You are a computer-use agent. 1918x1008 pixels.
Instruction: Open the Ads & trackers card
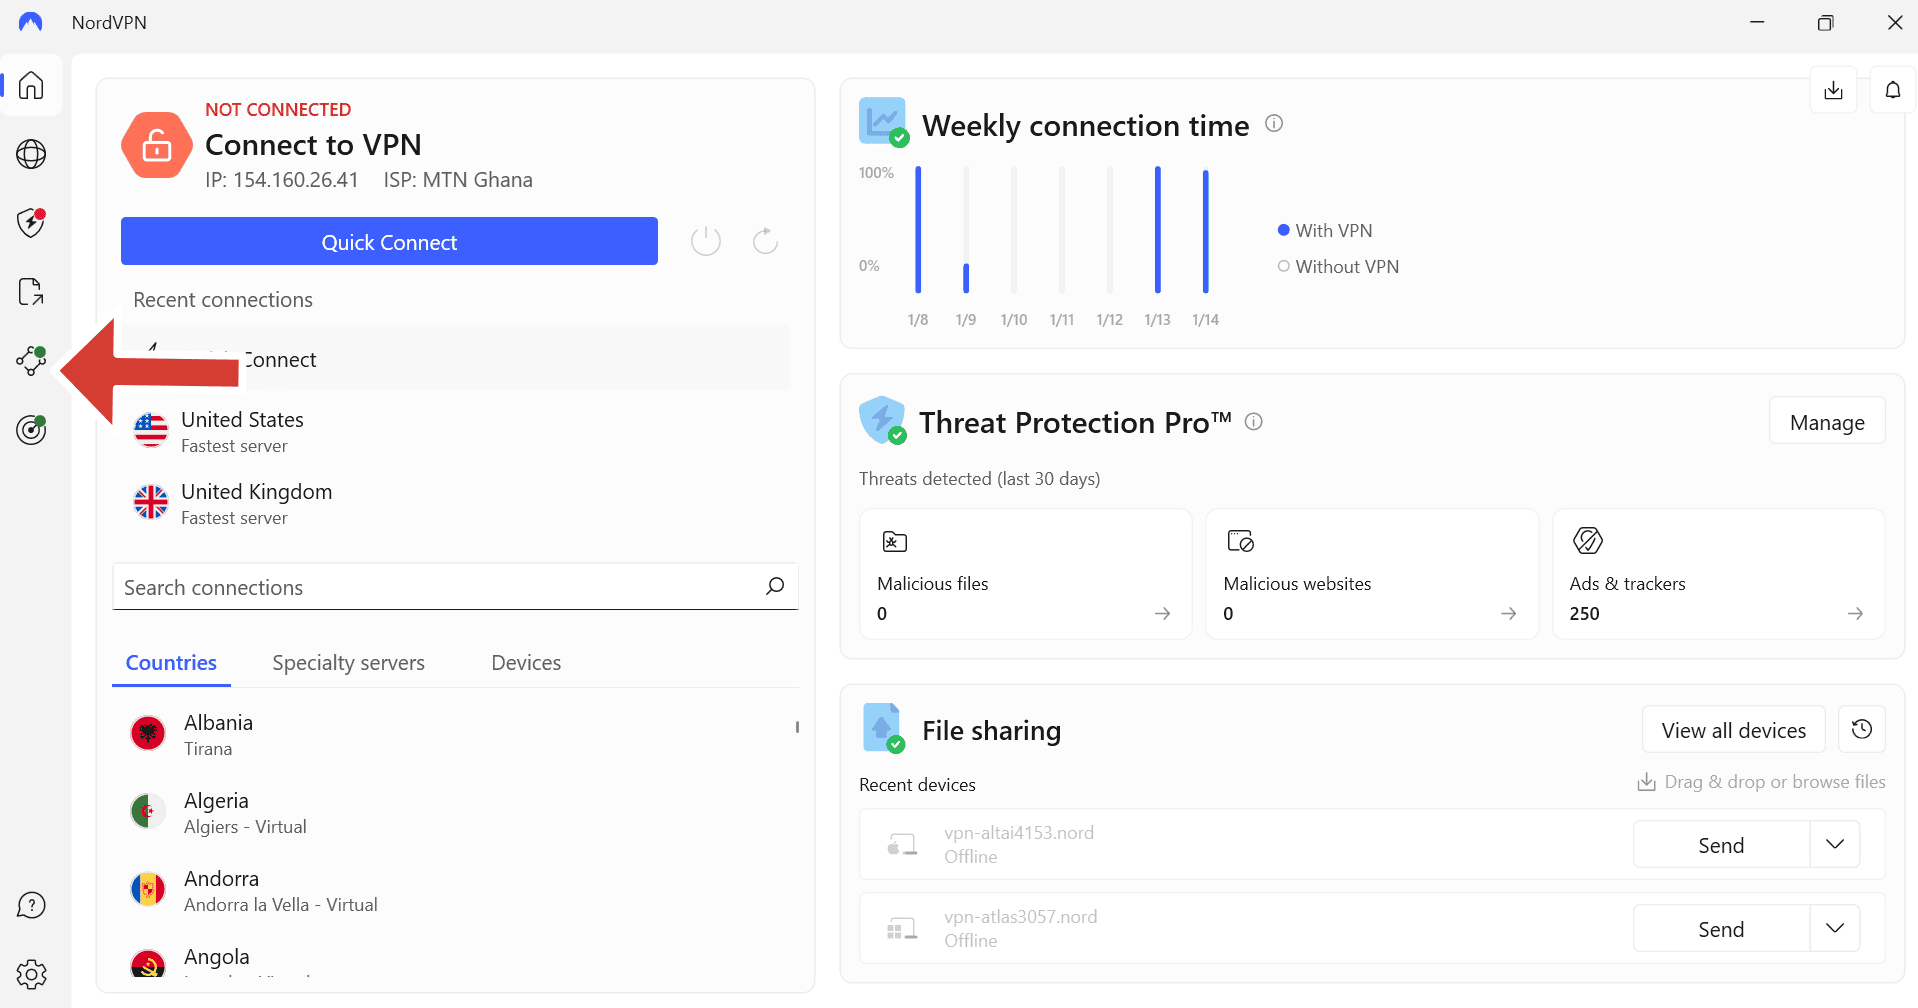click(1719, 574)
